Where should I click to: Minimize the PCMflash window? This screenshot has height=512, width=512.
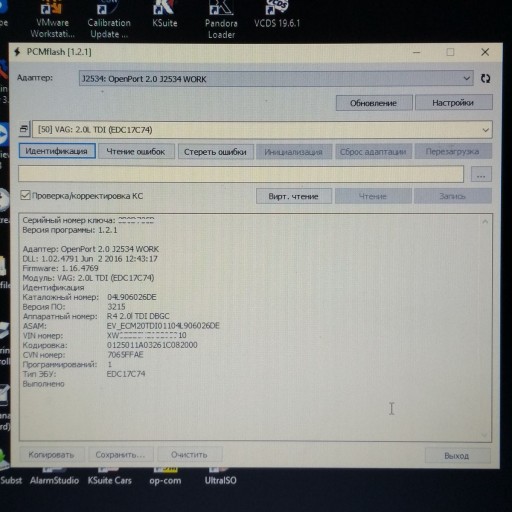[x=417, y=52]
